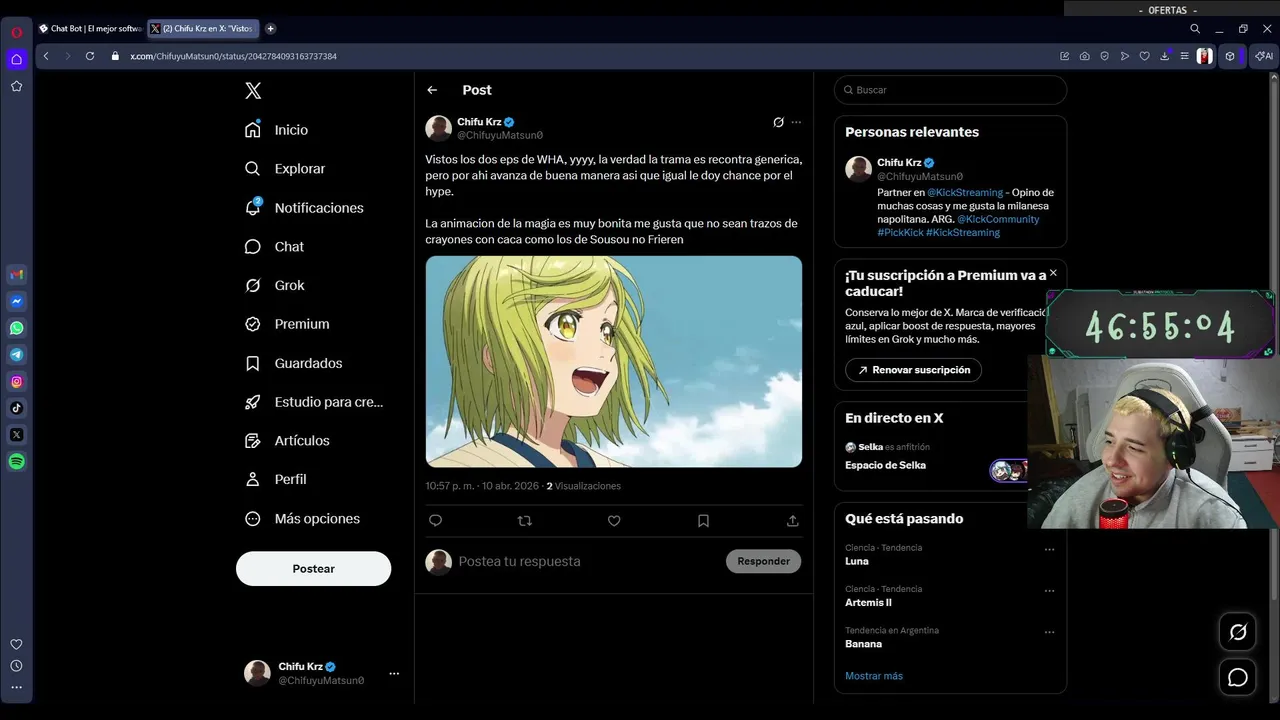This screenshot has width=1280, height=720.
Task: Open Guardados in the navigation
Action: pyautogui.click(x=294, y=363)
